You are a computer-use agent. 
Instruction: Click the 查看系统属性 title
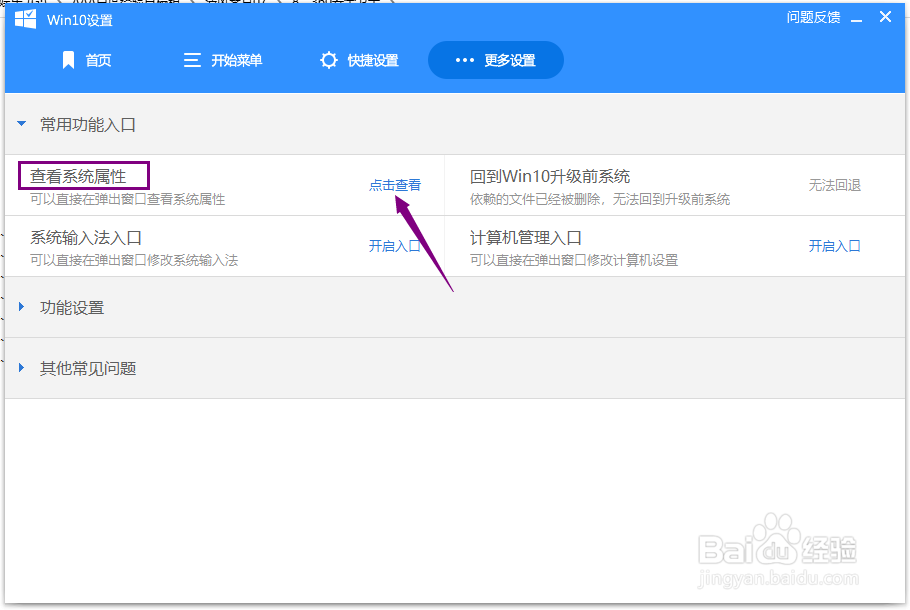[78, 176]
